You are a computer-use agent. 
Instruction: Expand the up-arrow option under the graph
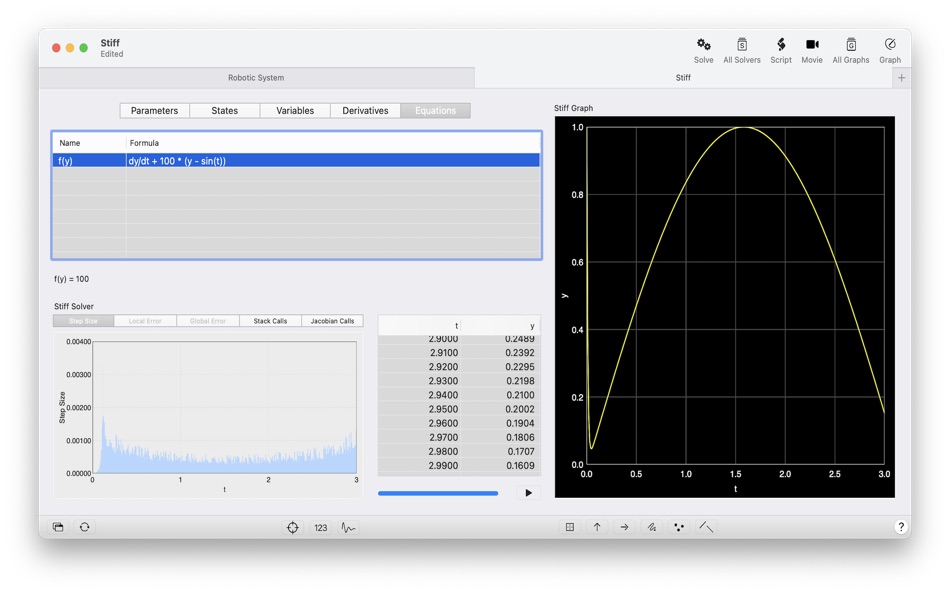[x=597, y=527]
